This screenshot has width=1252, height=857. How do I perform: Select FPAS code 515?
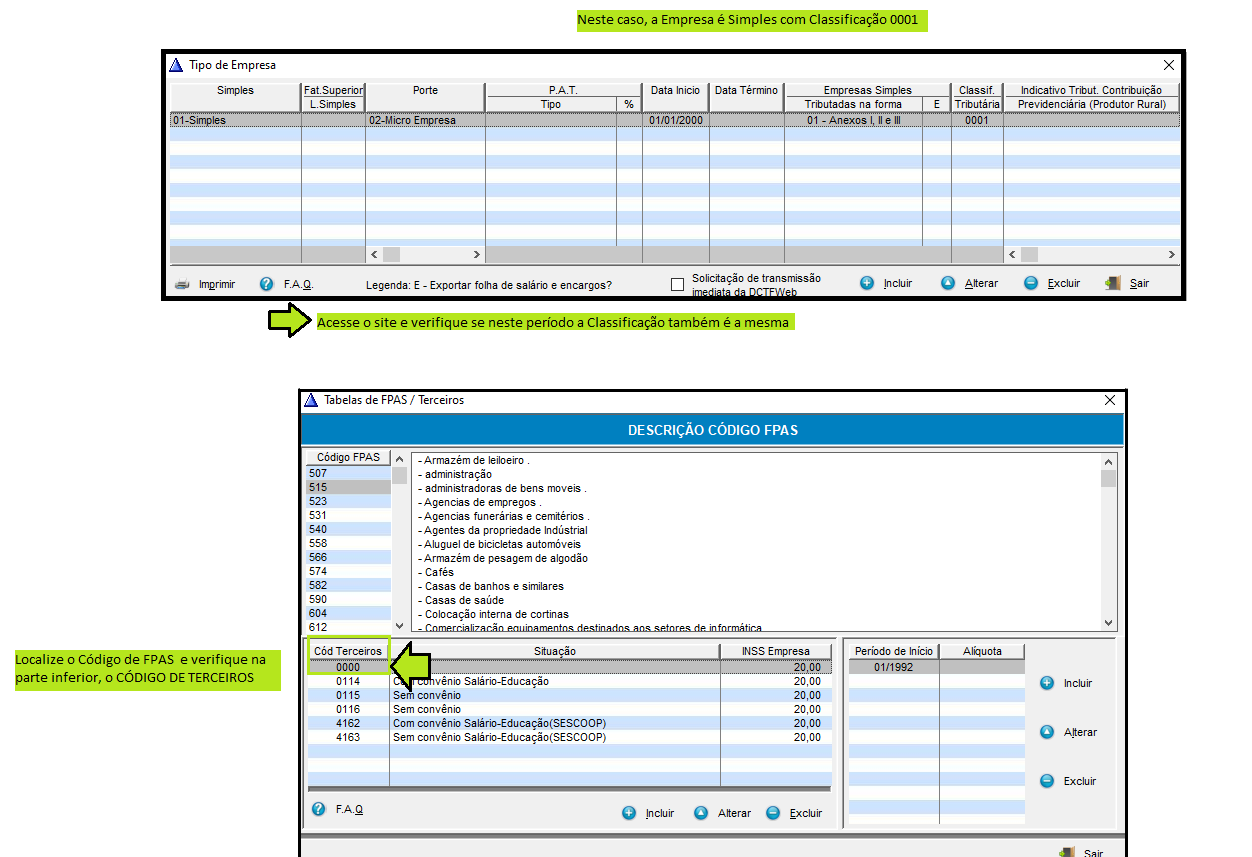point(348,487)
